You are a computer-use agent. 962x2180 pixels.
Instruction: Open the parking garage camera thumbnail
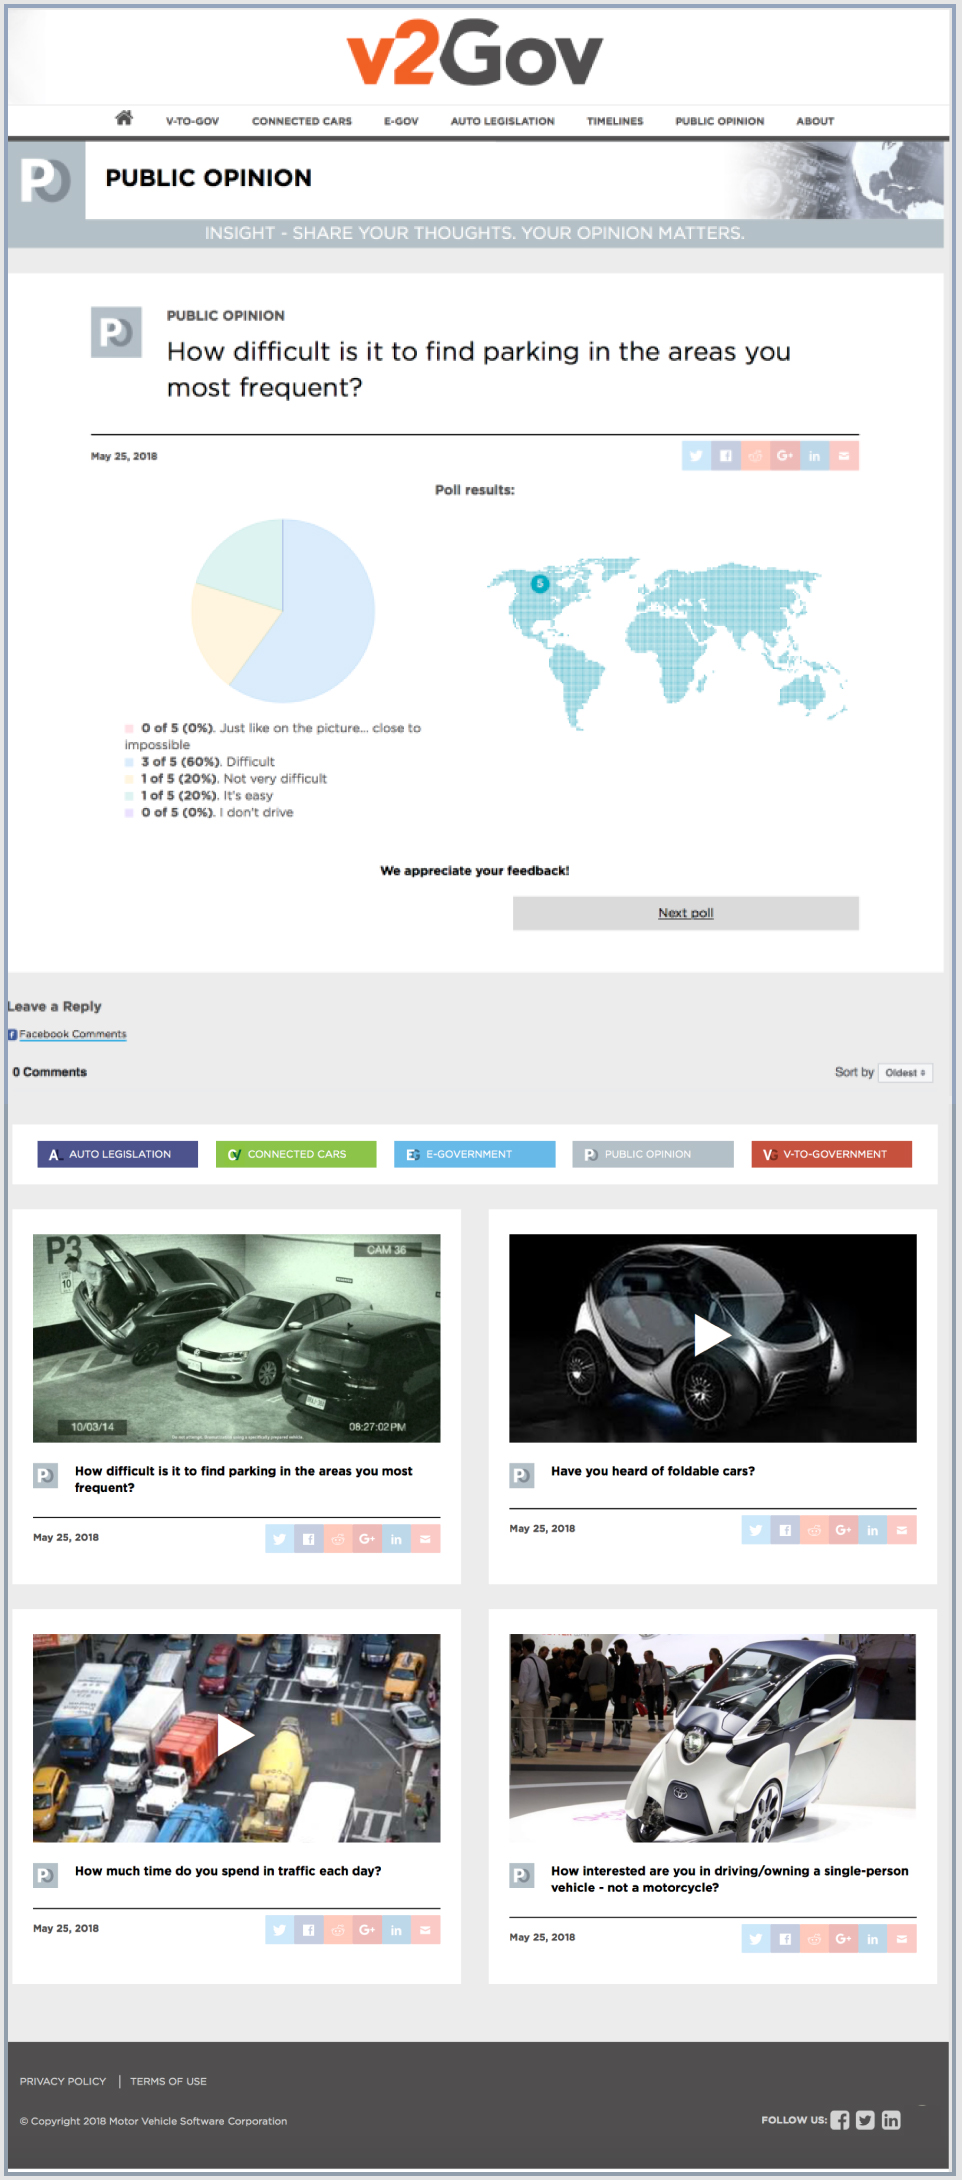coord(236,1337)
